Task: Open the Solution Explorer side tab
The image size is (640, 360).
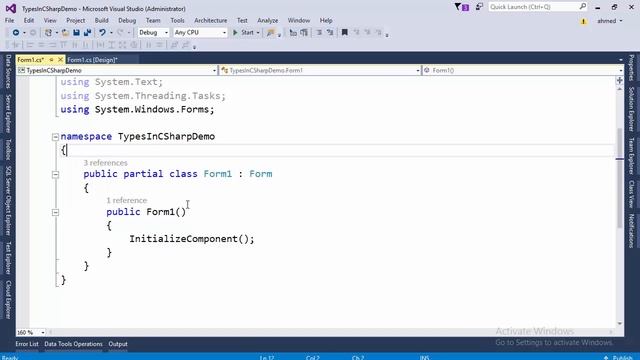Action: point(631,109)
